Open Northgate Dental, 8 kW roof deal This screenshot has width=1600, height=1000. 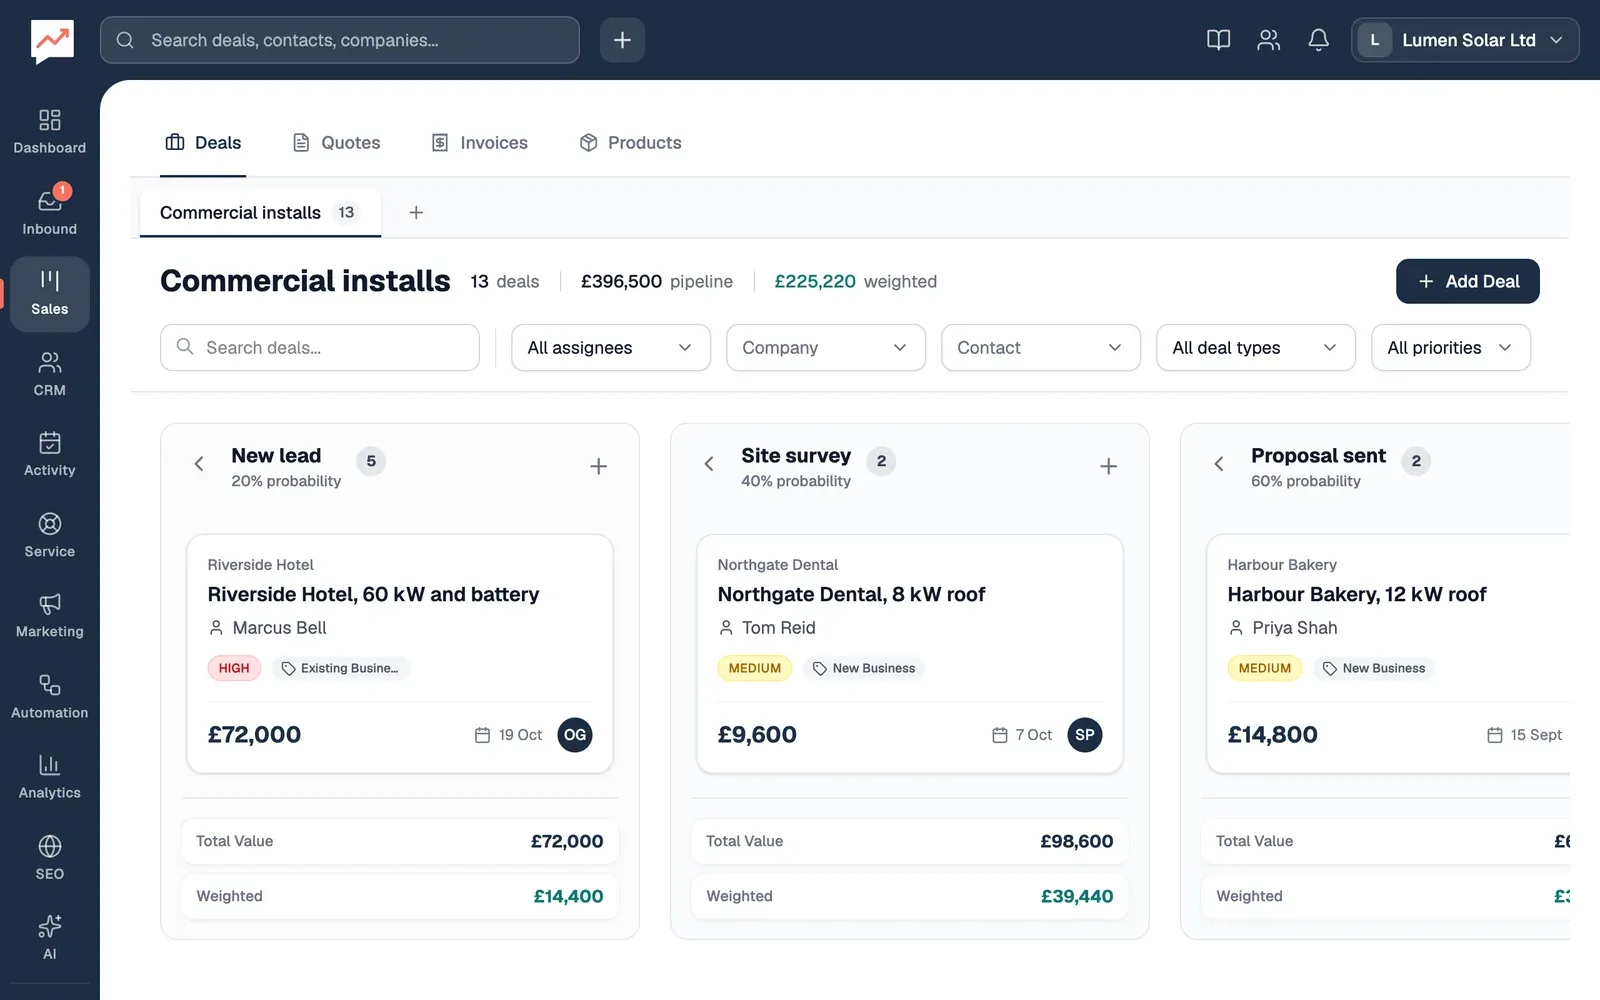[x=851, y=595]
